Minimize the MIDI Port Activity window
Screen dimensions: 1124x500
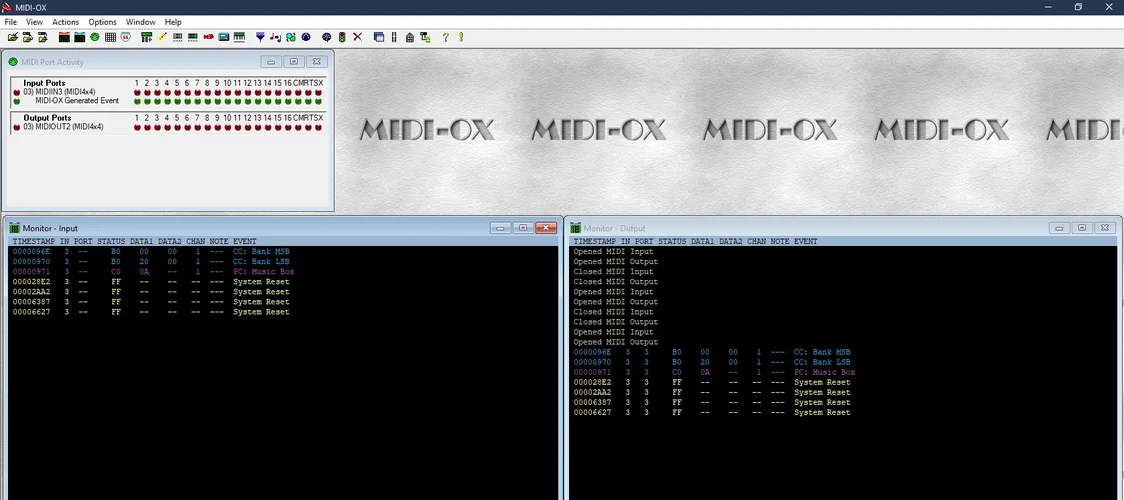pos(271,62)
